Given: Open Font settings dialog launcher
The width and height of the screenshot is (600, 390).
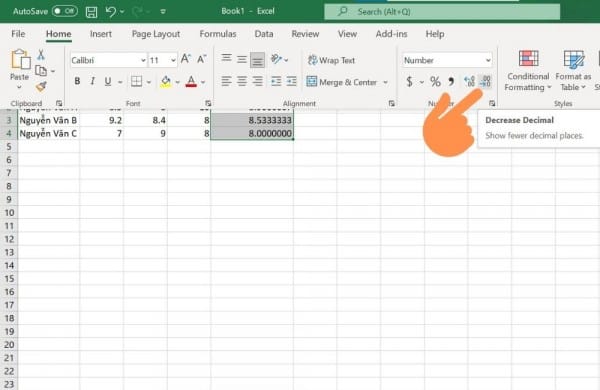Looking at the screenshot, I should pos(208,103).
